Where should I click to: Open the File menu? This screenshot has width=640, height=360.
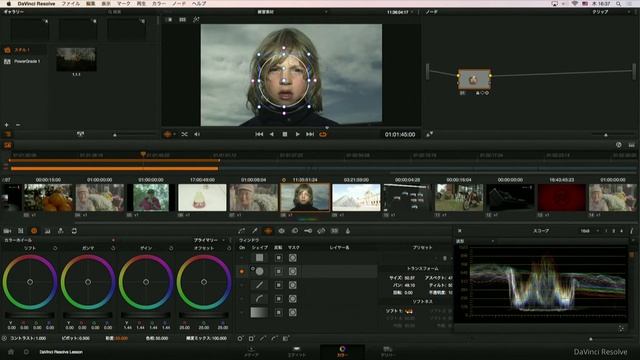(x=71, y=3)
